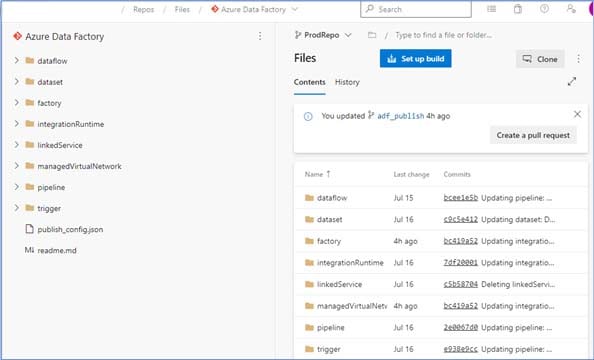594x360 pixels.
Task: Open commit bc419a52 in factory row
Action: (x=461, y=241)
